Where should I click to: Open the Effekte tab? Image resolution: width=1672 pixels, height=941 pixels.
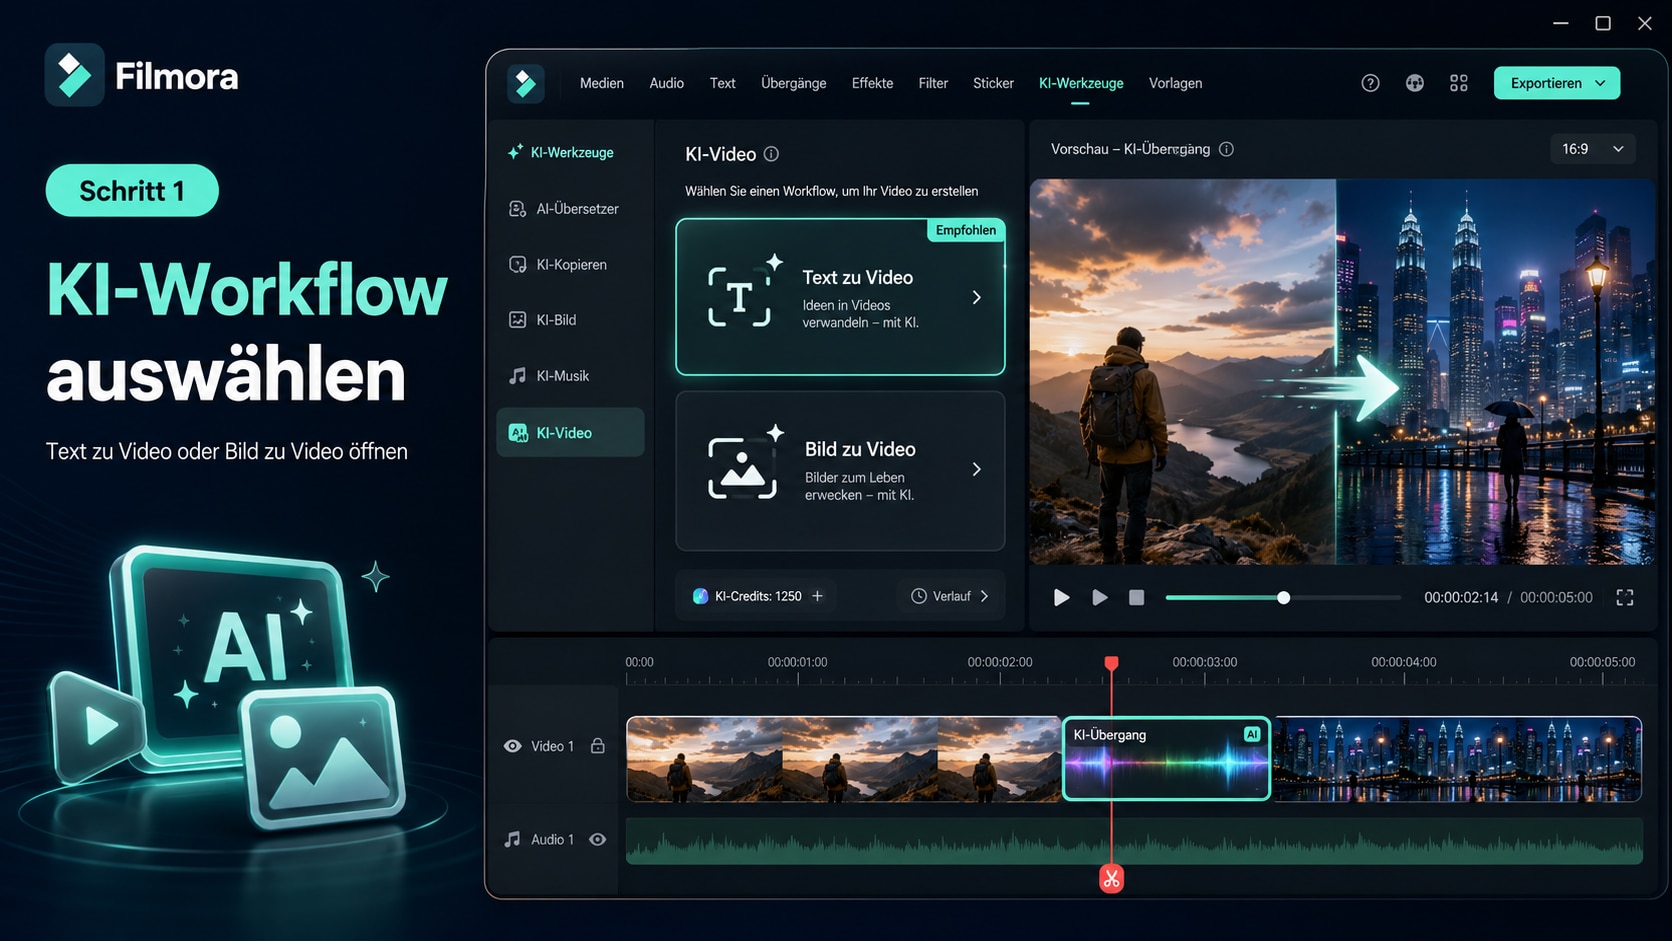pos(873,83)
